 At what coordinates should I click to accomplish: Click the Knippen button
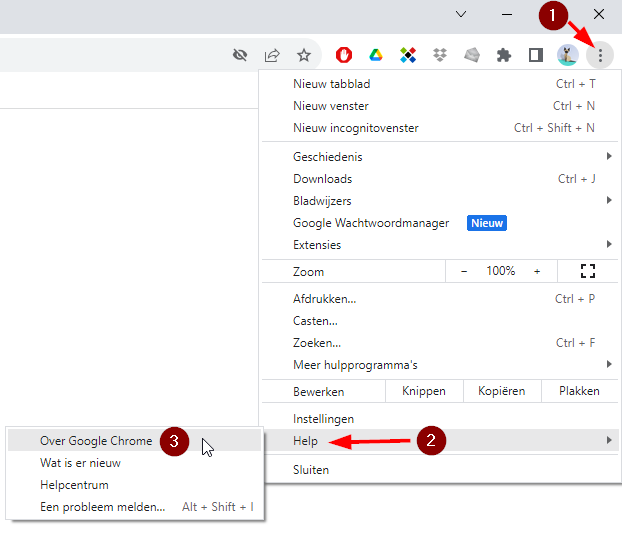point(424,391)
